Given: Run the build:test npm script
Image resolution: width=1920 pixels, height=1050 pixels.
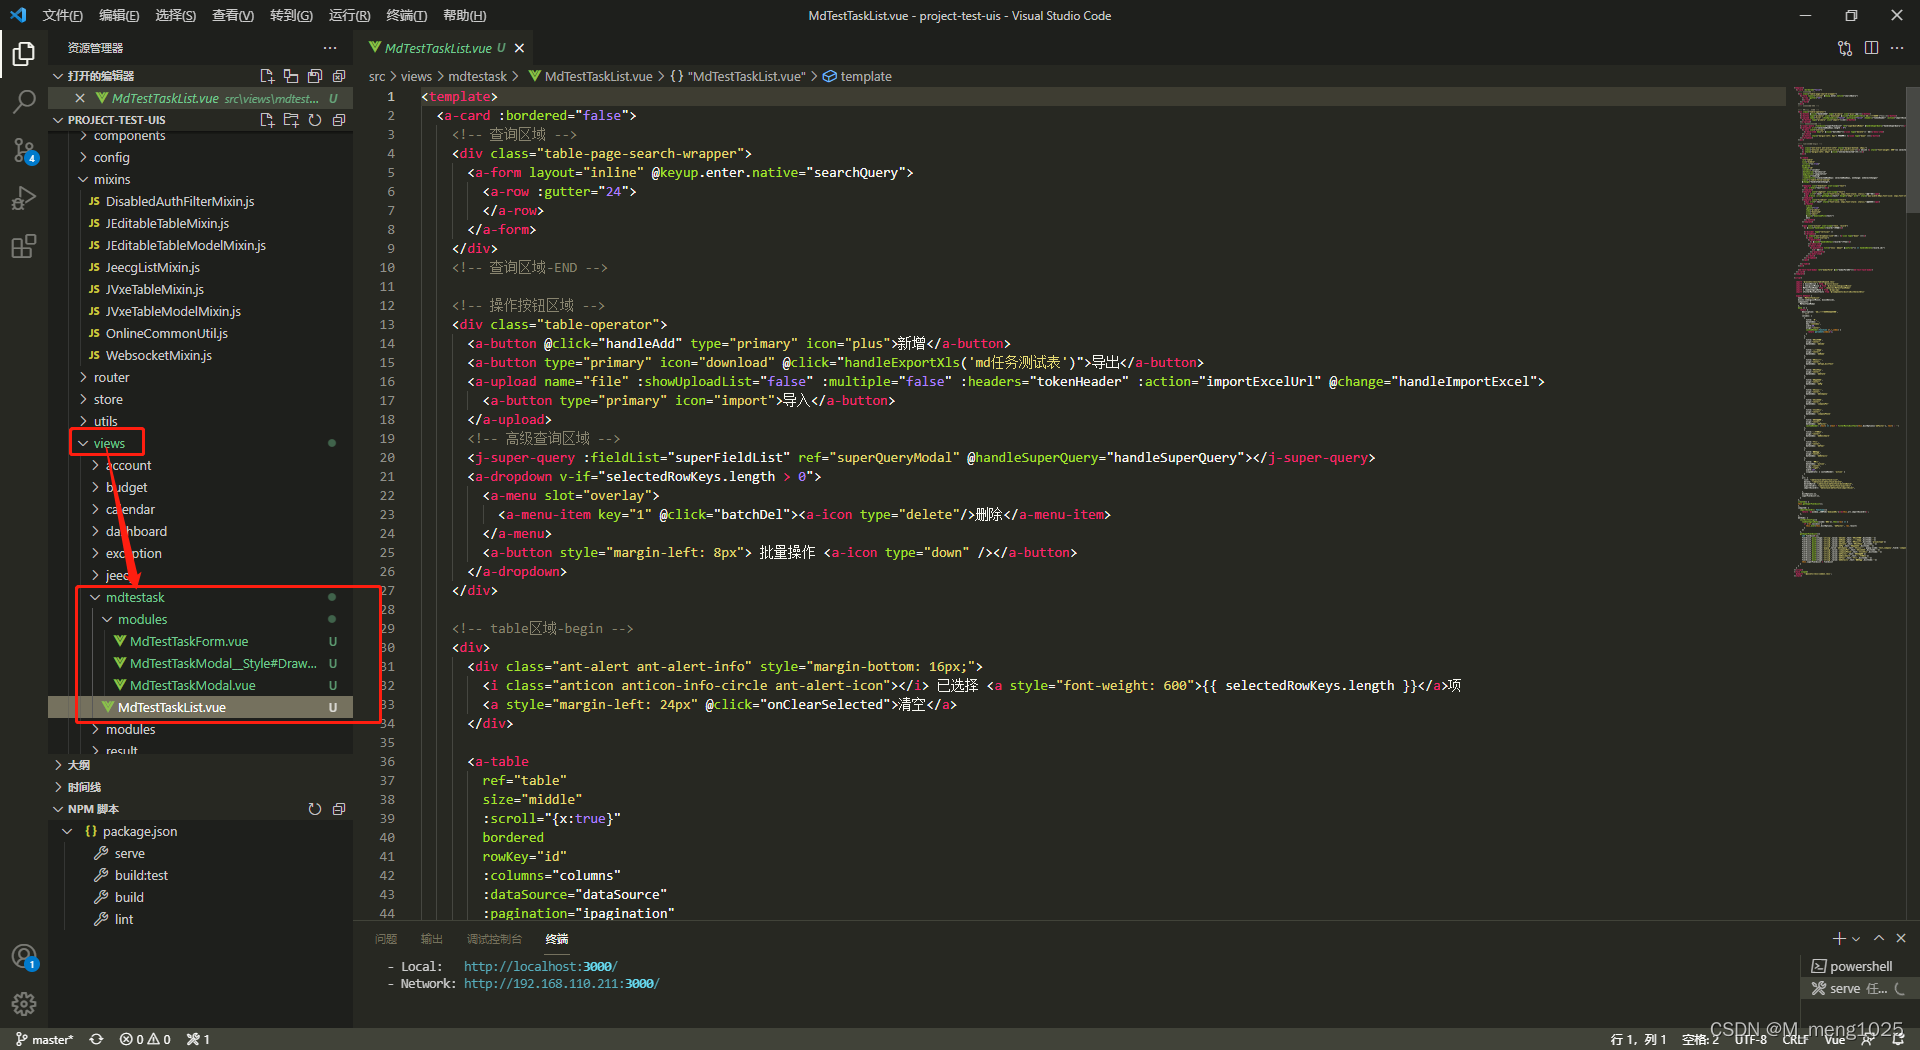Looking at the screenshot, I should pos(141,875).
